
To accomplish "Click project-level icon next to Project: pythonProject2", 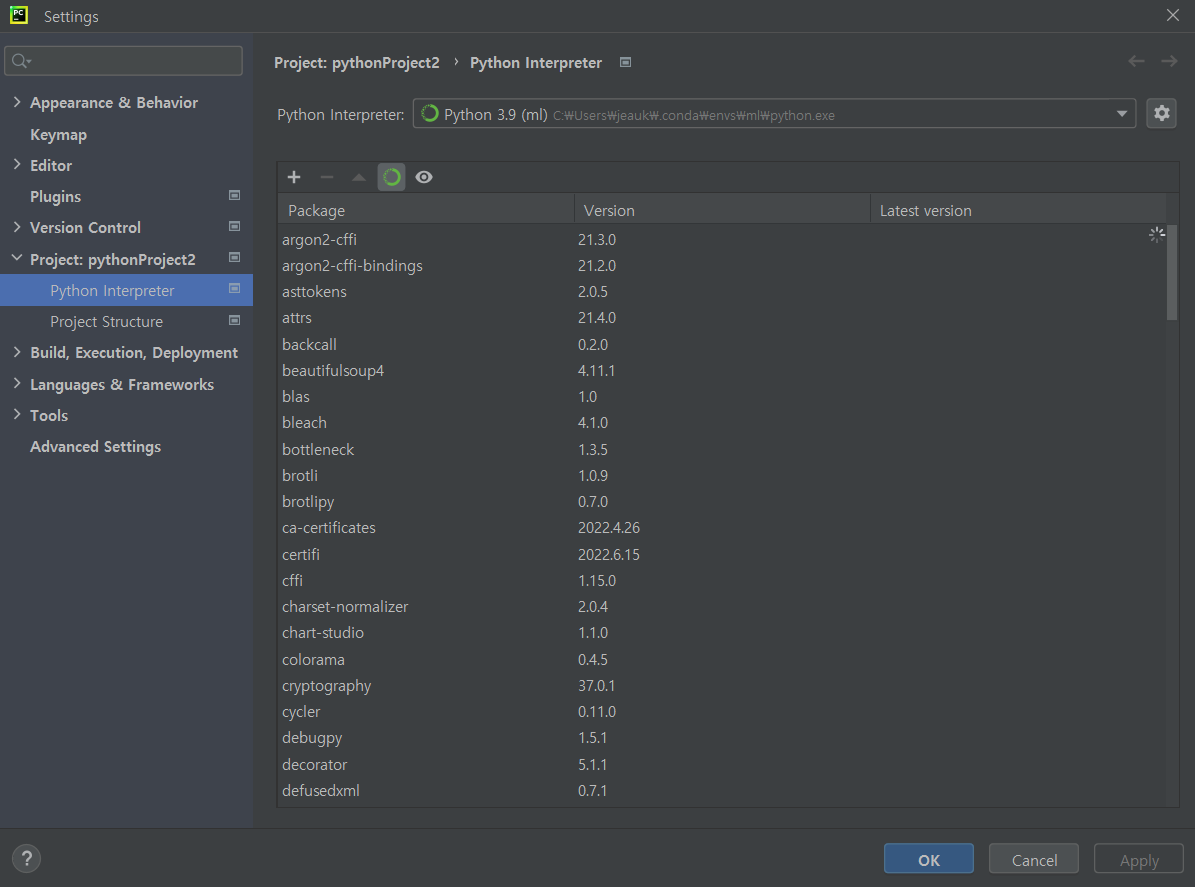I will click(x=235, y=258).
